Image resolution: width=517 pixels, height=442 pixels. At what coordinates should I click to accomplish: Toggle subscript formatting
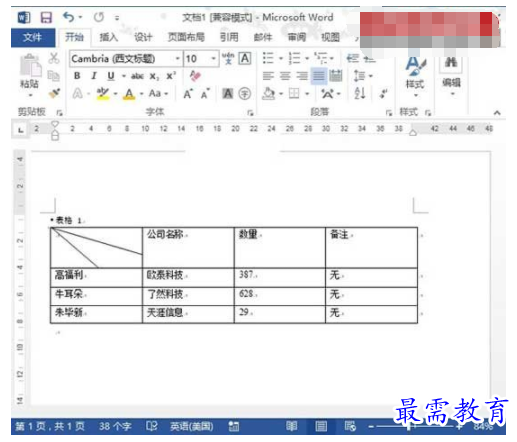154,76
